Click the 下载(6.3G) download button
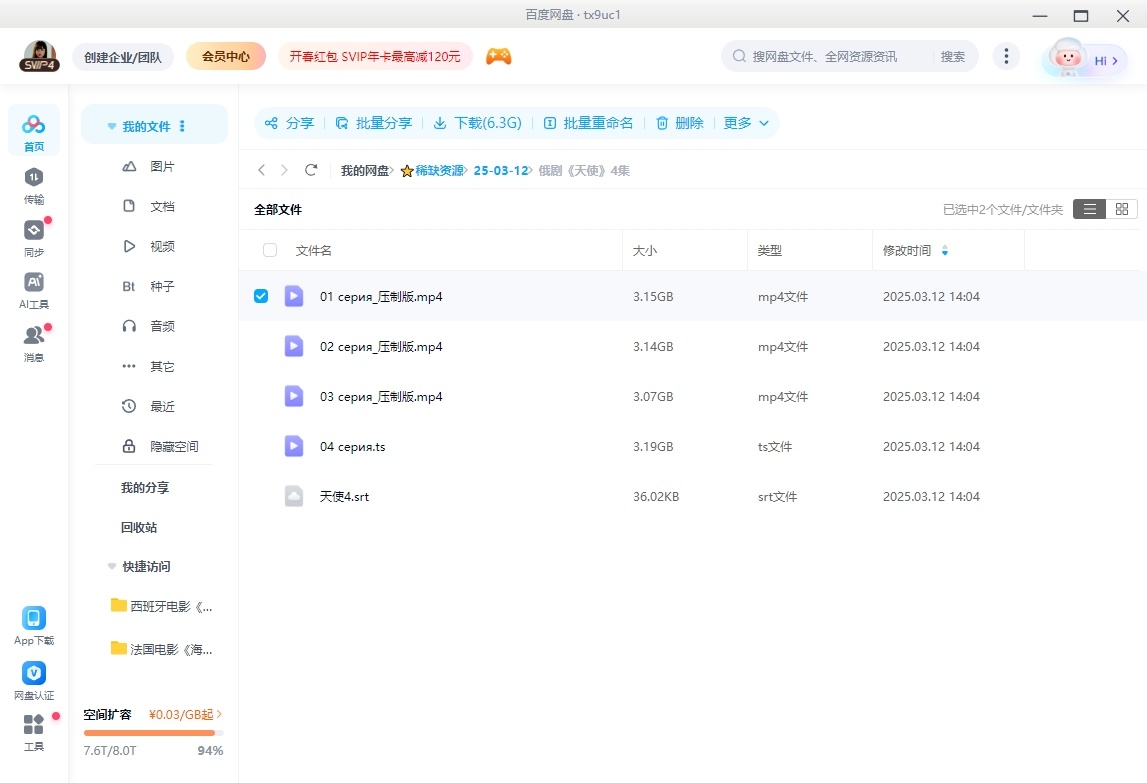The width and height of the screenshot is (1147, 783). coord(477,122)
